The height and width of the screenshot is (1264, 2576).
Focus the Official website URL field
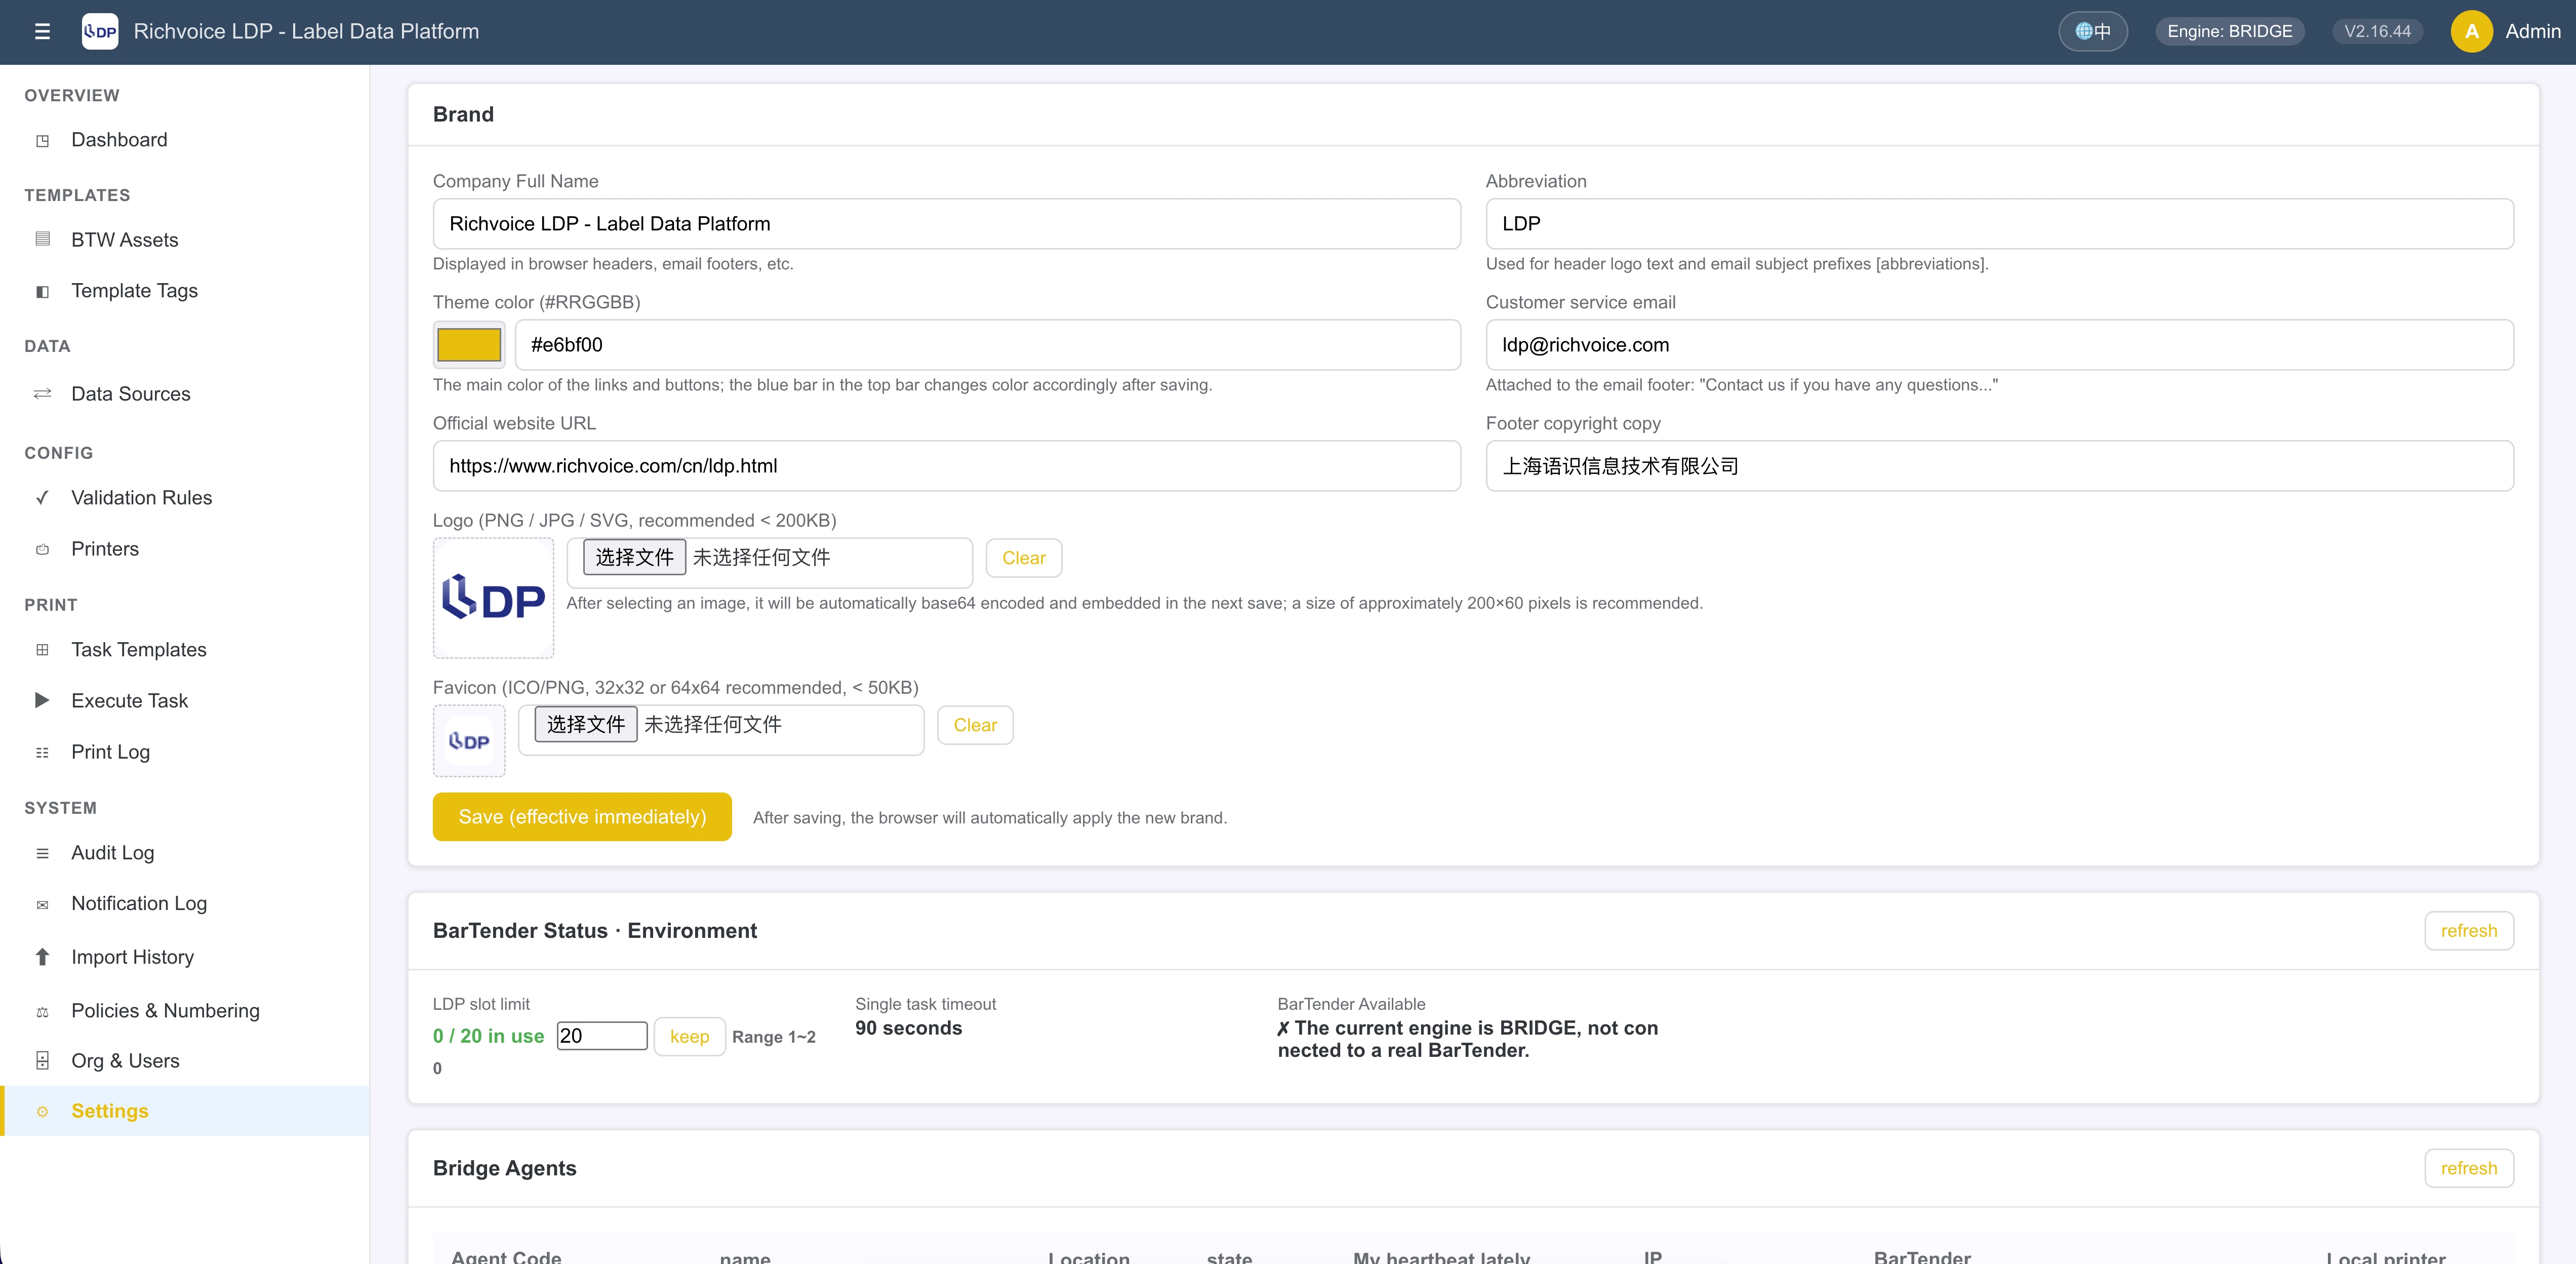tap(946, 466)
